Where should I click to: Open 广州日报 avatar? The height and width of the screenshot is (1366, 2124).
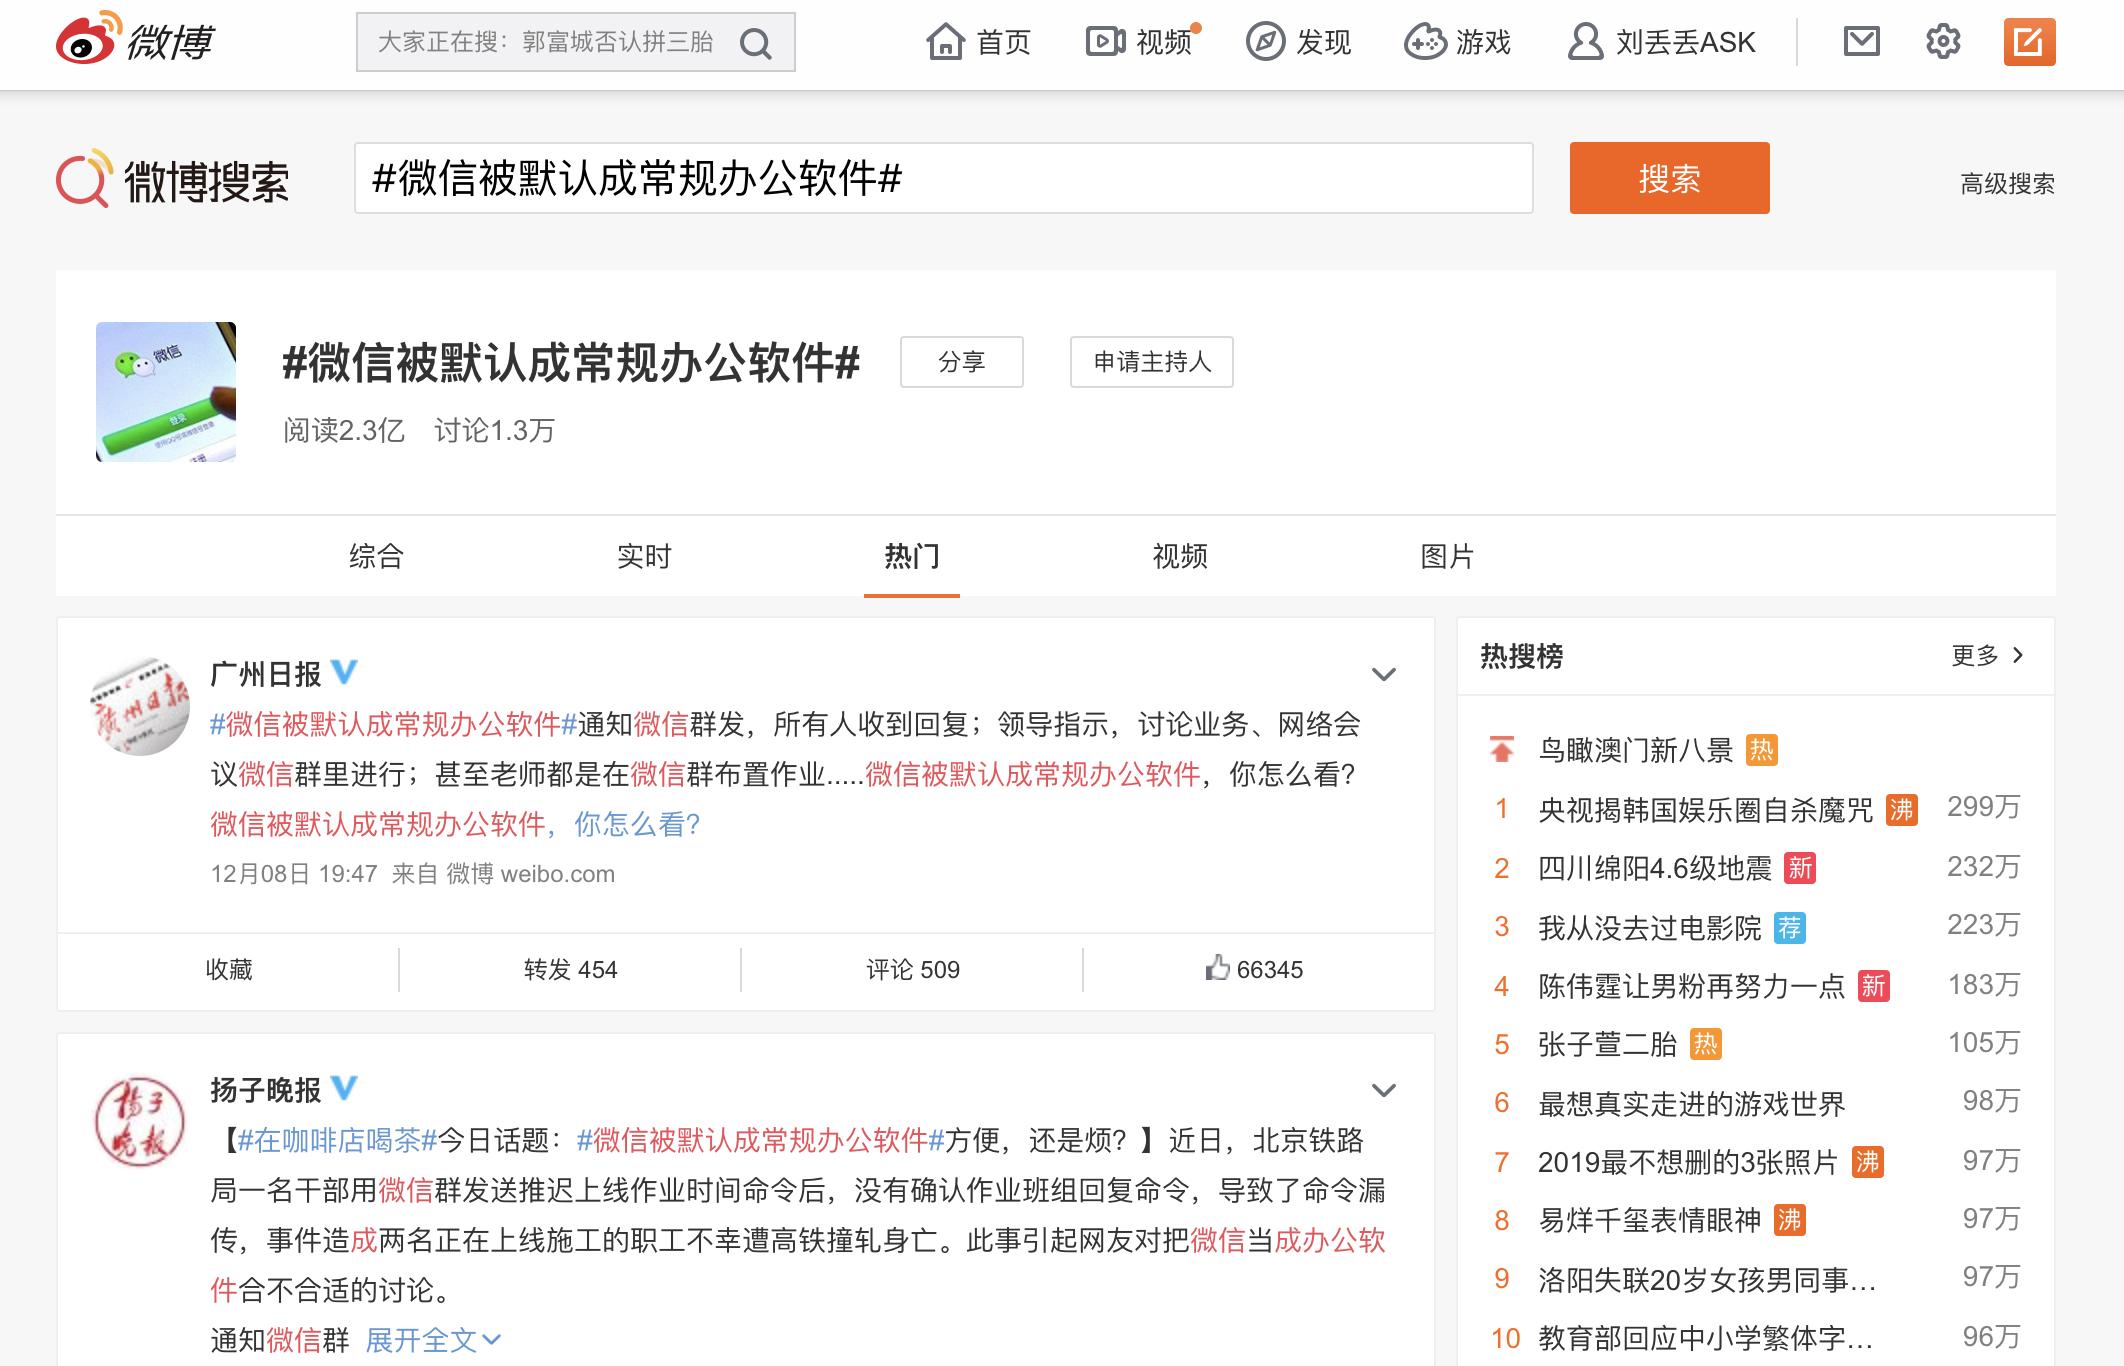coord(140,706)
